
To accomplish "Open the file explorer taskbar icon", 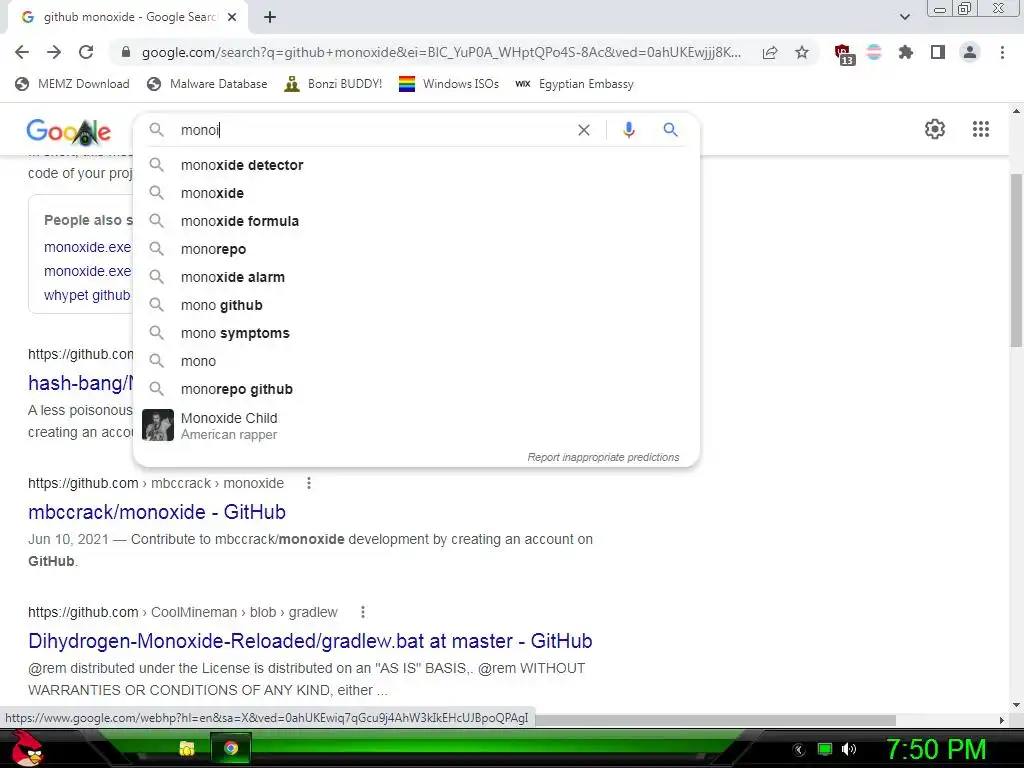I will click(187, 748).
